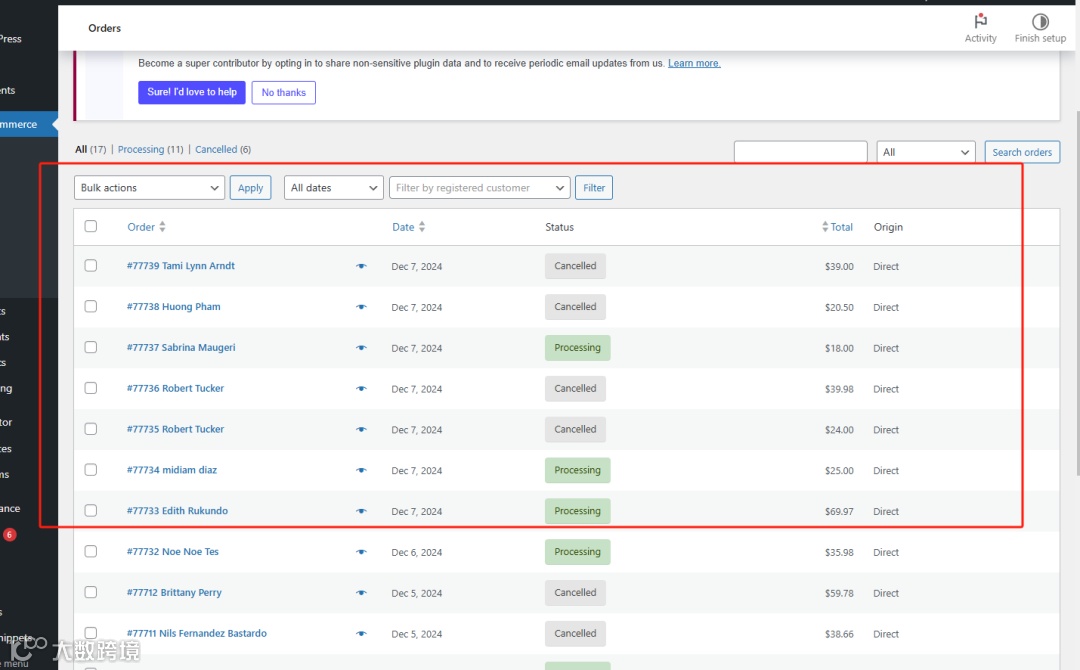The width and height of the screenshot is (1080, 670).
Task: Open order #77712 Brittany Perry
Action: pyautogui.click(x=174, y=592)
